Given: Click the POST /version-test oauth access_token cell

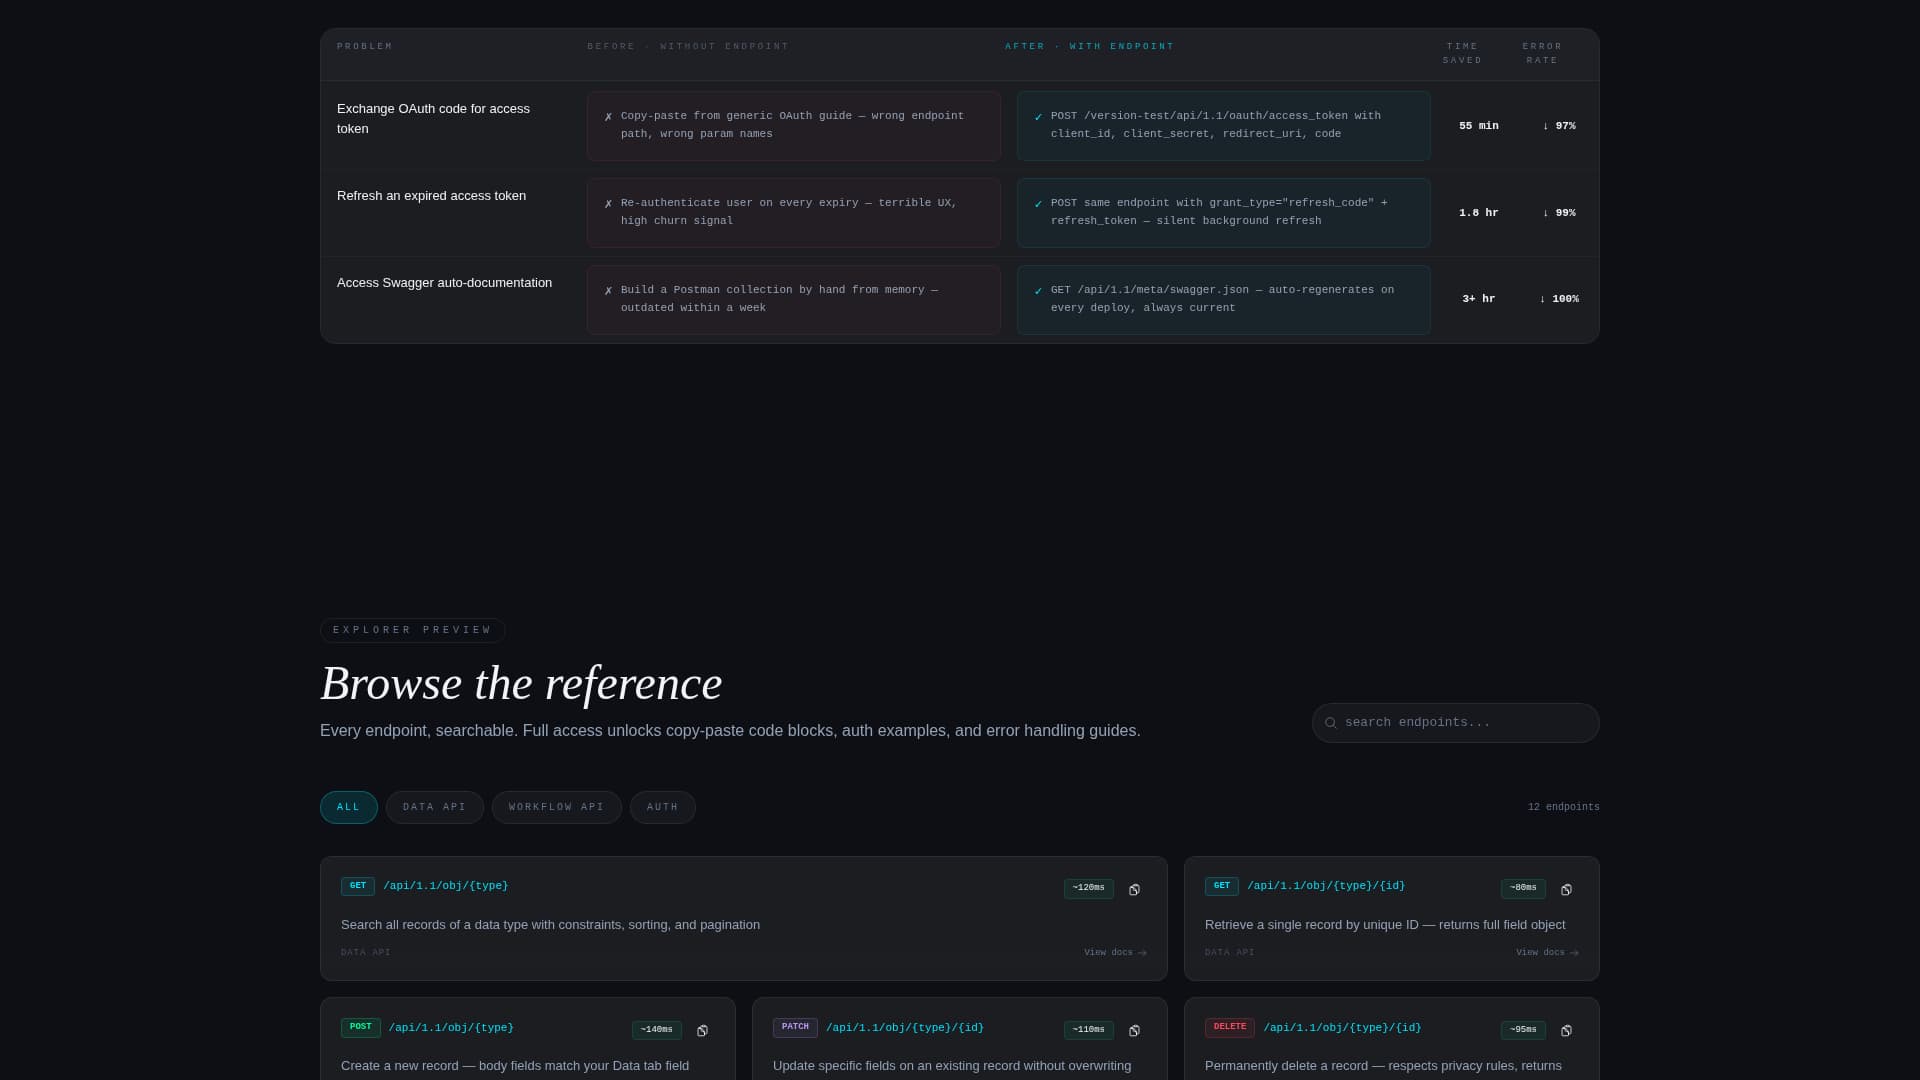Looking at the screenshot, I should click(1223, 126).
